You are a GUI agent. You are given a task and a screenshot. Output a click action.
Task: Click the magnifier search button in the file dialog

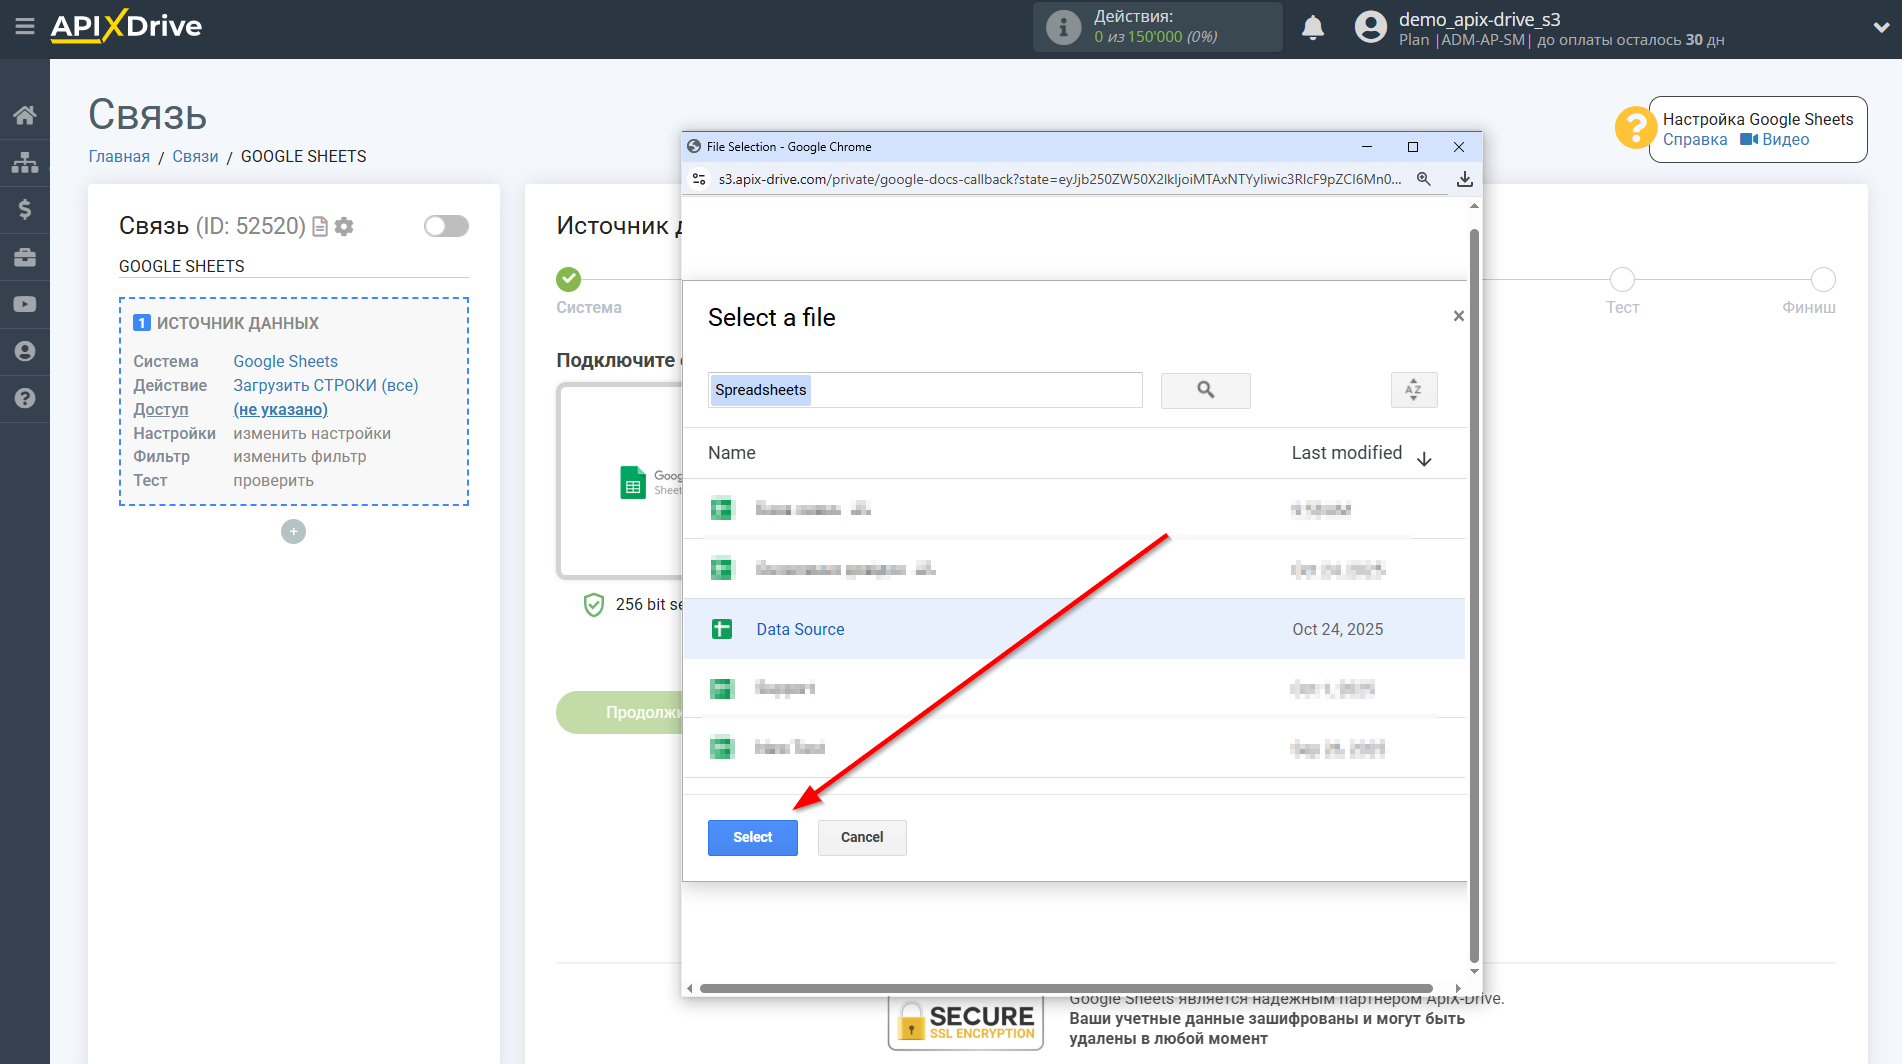tap(1205, 390)
